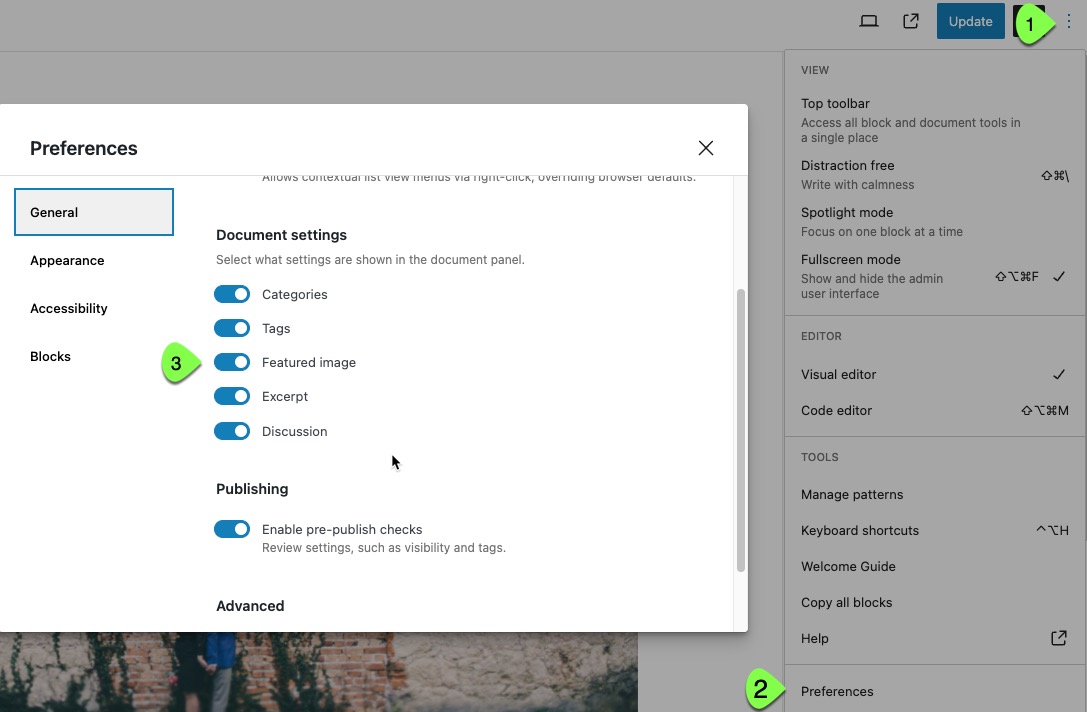Go to the Blocks tab
The image size is (1087, 712).
pos(94,356)
